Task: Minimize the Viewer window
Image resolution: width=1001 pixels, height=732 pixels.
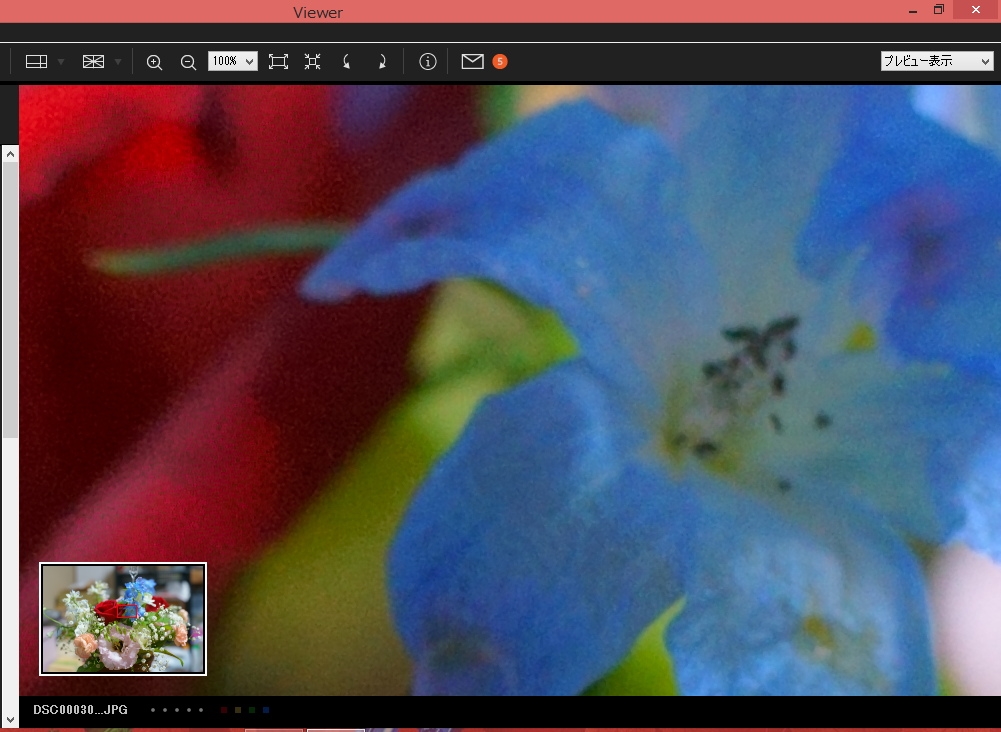Action: 913,11
